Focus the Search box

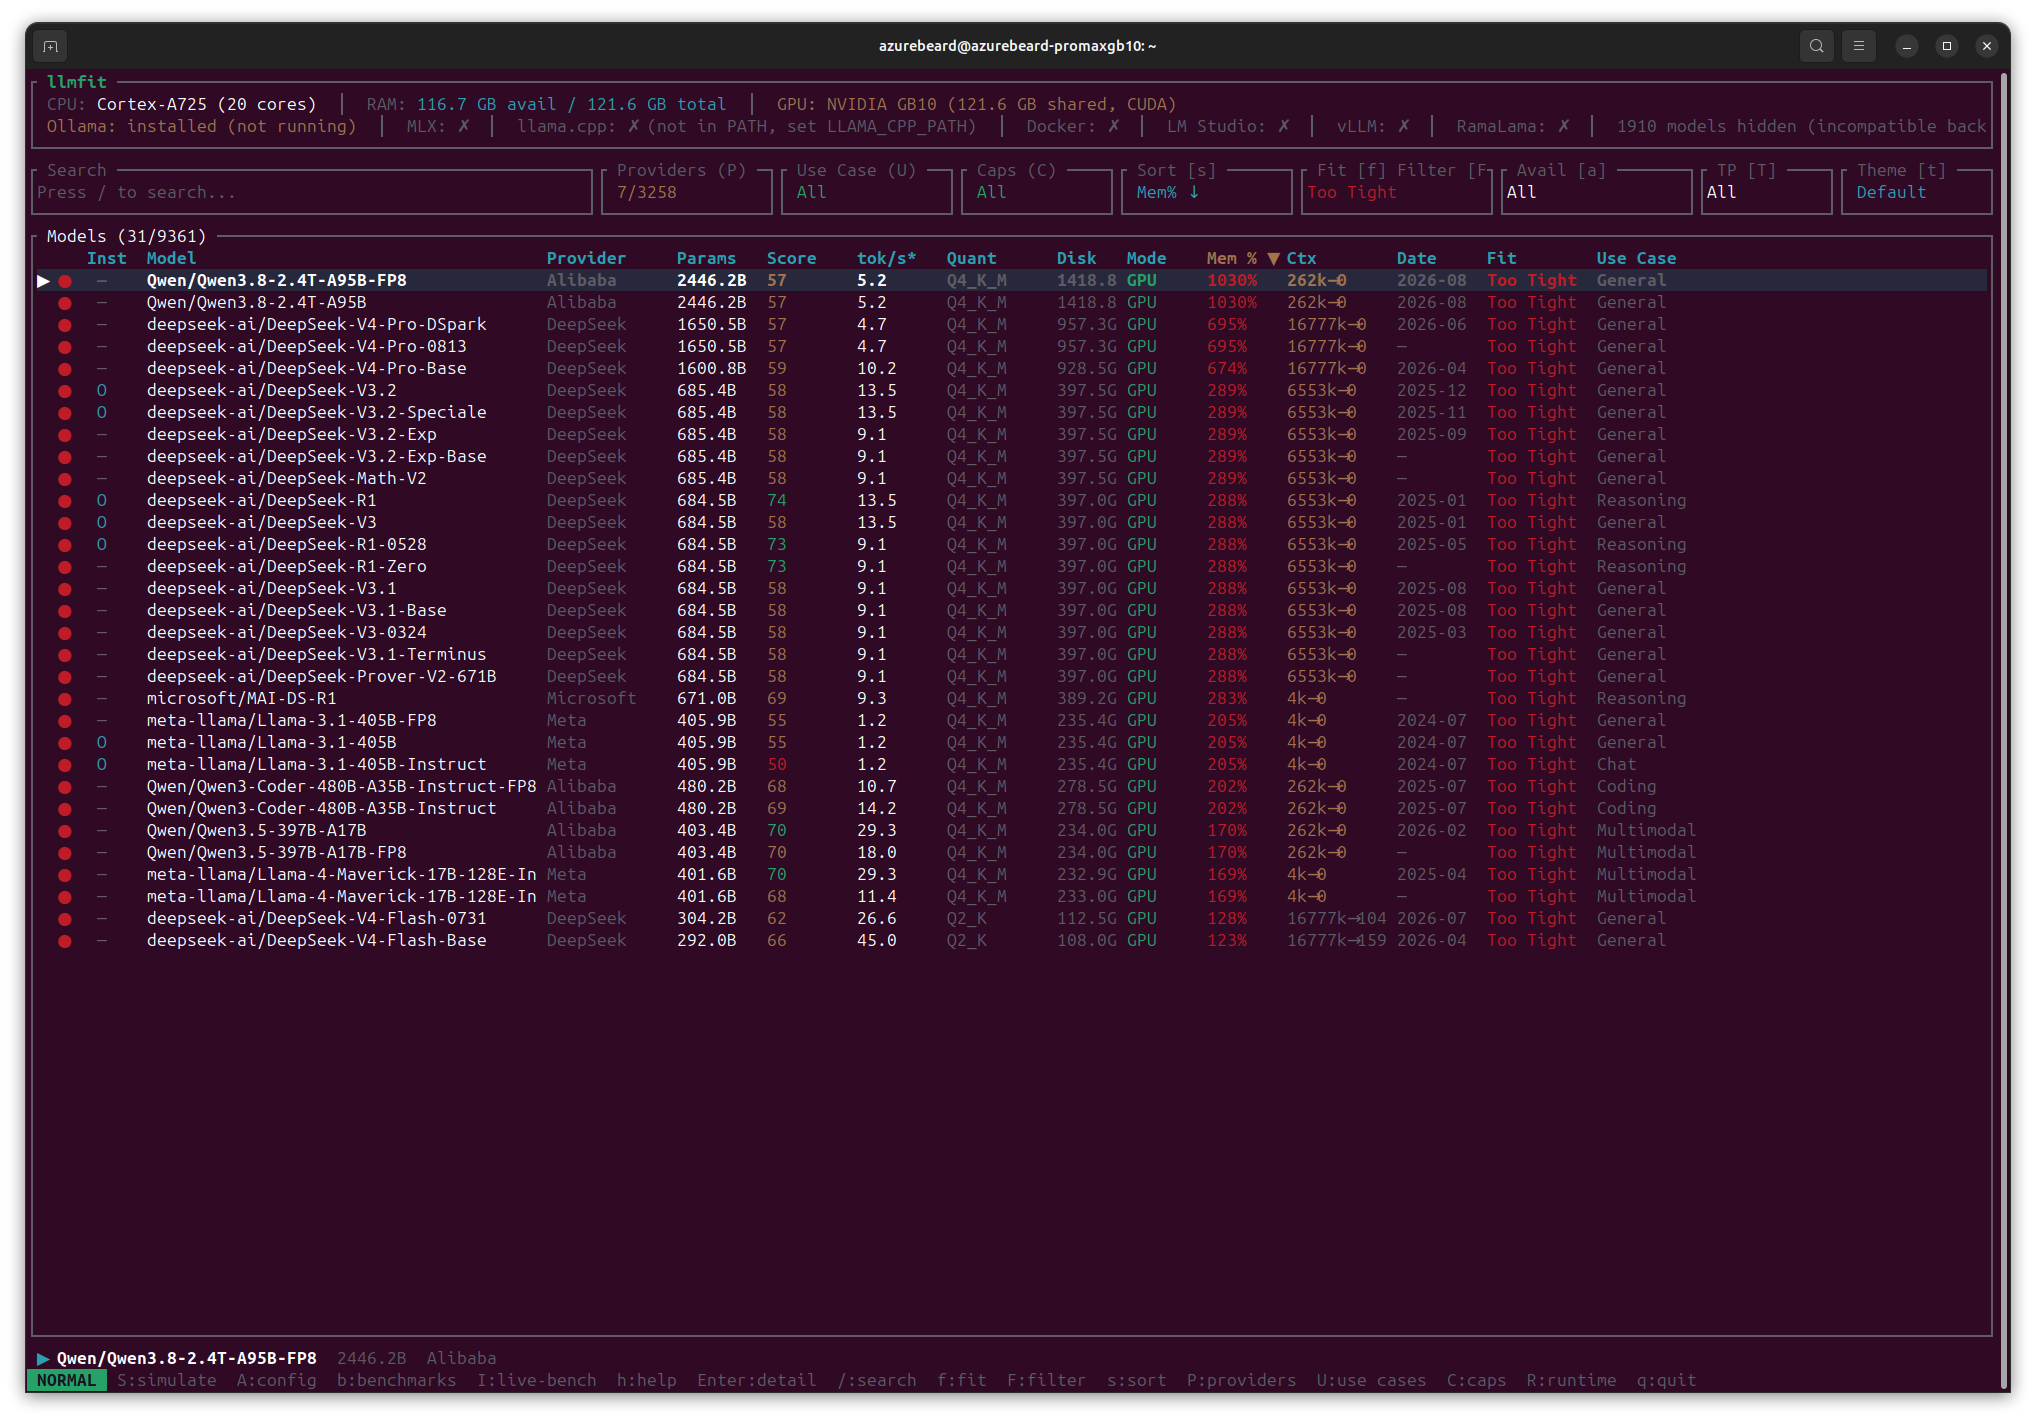point(312,192)
